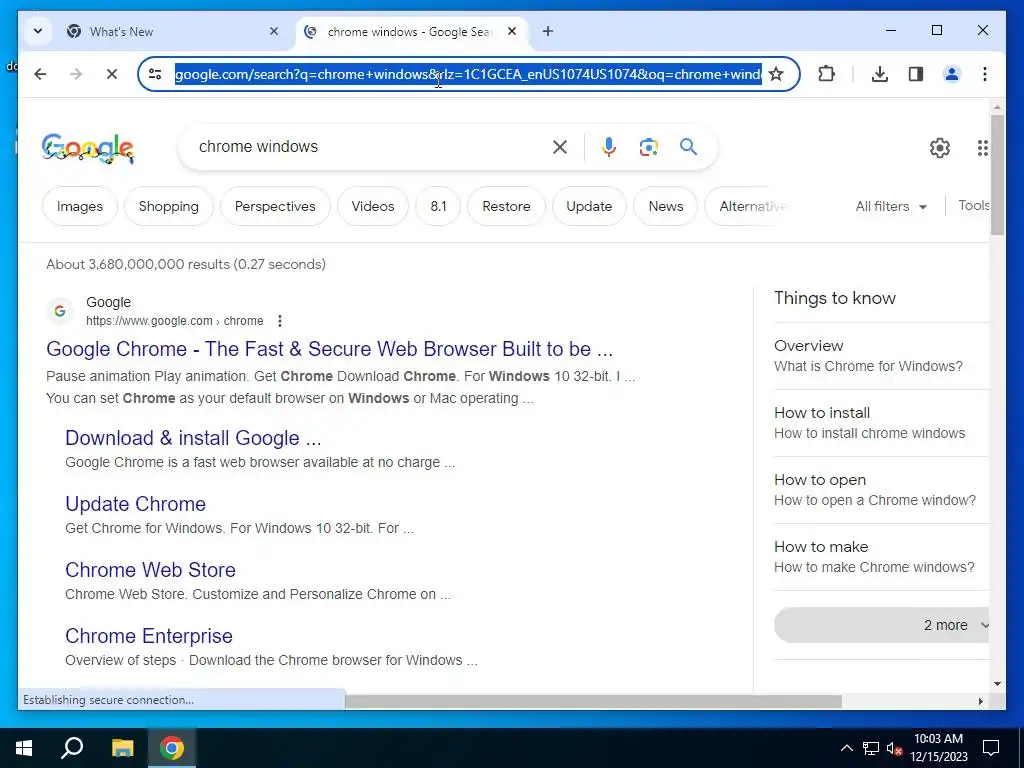Click the scroll right arrow
Viewport: 1024px width, 768px height.
tap(980, 701)
